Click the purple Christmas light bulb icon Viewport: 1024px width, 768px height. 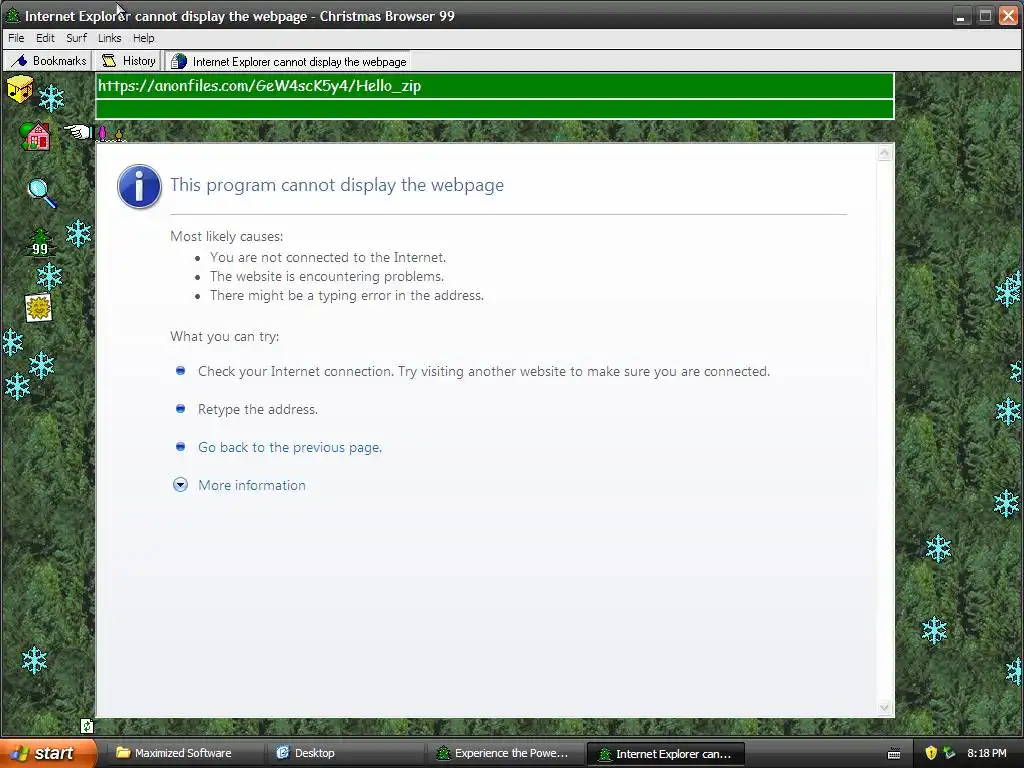[103, 133]
